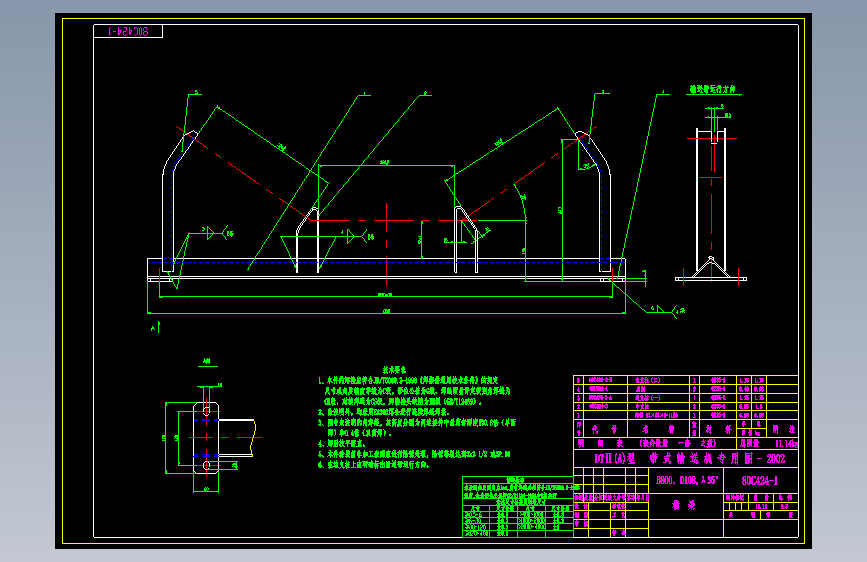Select the '横梁' part name in title block

[x=683, y=505]
